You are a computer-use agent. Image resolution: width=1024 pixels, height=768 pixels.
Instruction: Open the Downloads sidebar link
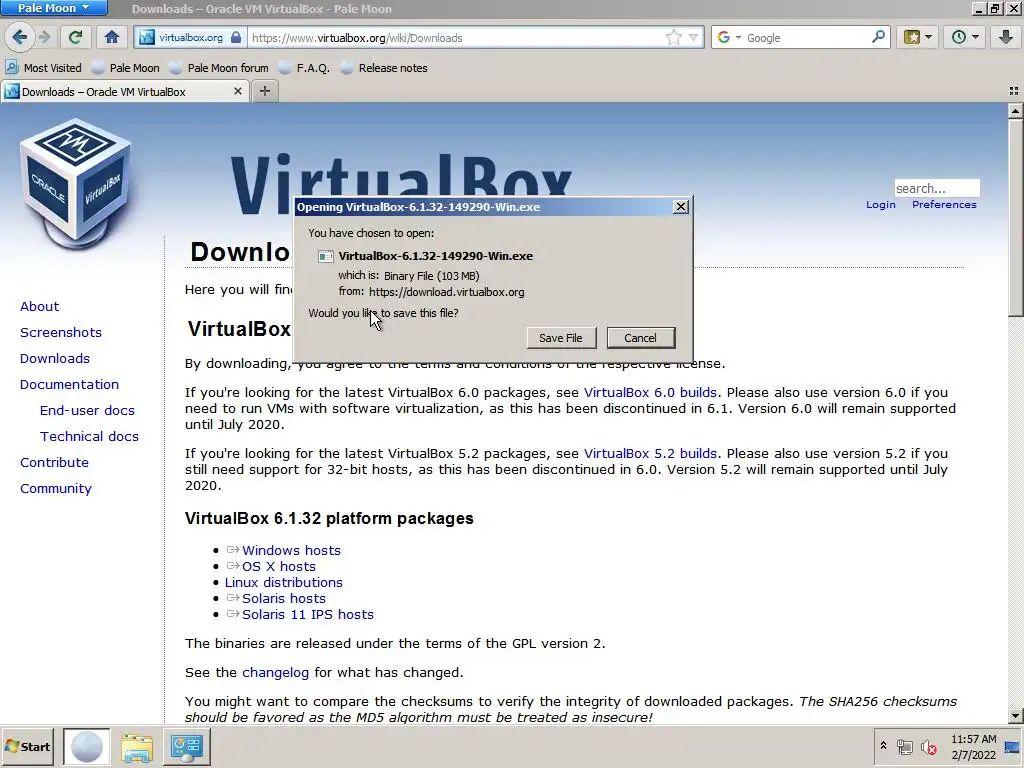[x=55, y=359]
